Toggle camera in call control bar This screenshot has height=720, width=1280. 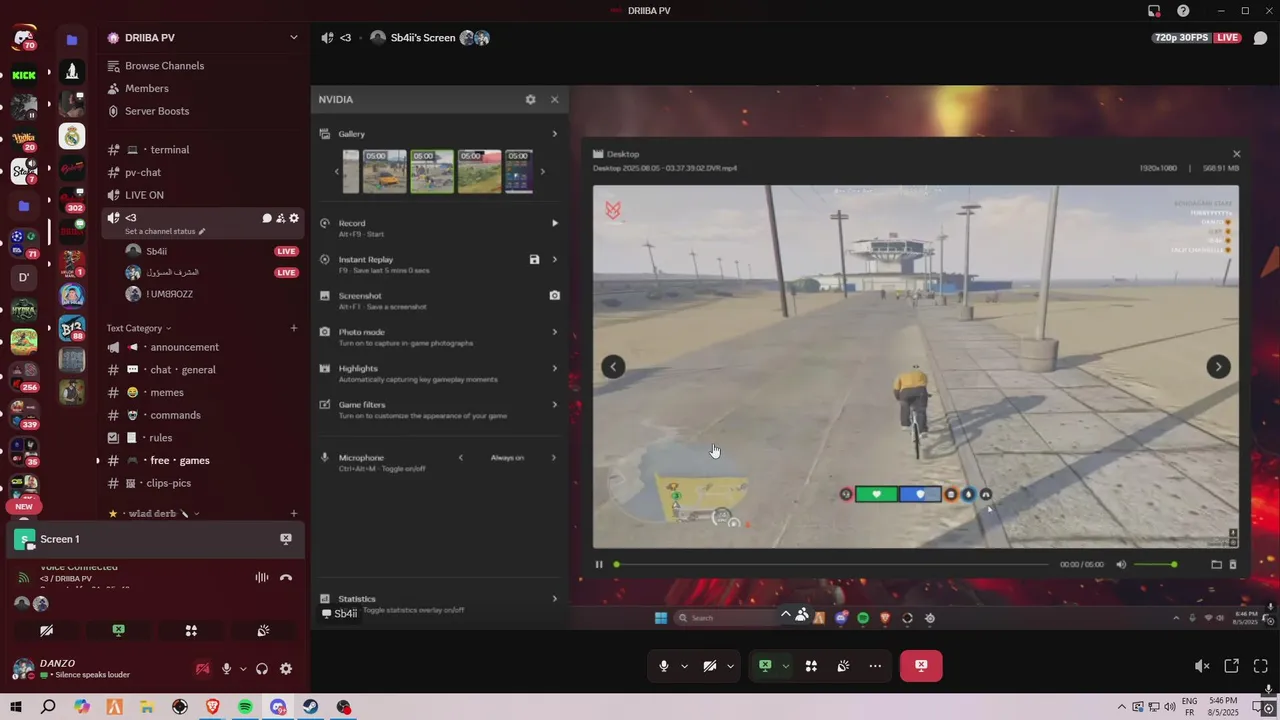(710, 666)
